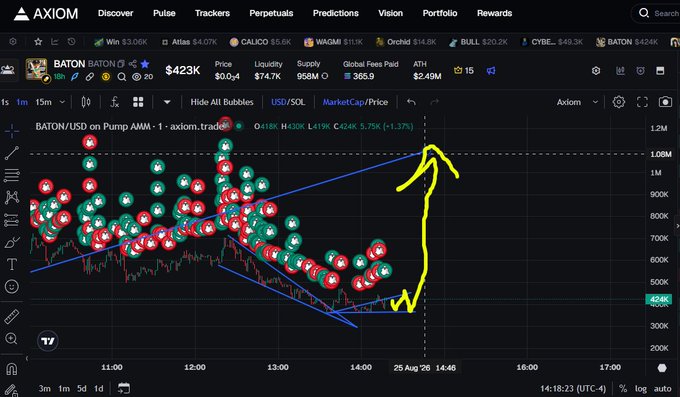Select the CALICO $5.6K ticker

(260, 42)
